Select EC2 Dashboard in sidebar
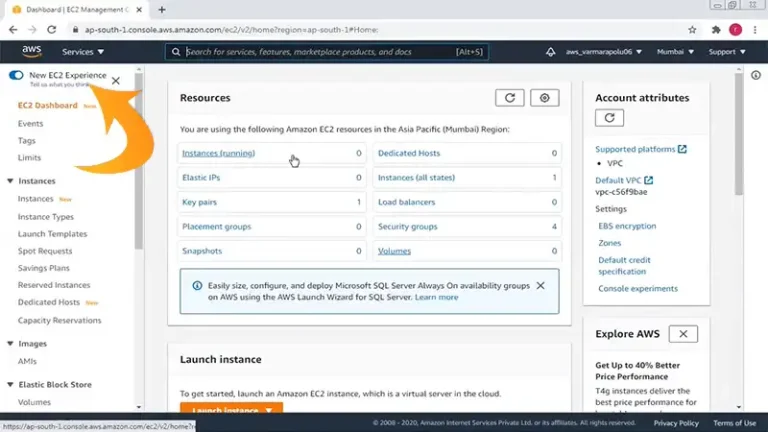 coord(48,105)
